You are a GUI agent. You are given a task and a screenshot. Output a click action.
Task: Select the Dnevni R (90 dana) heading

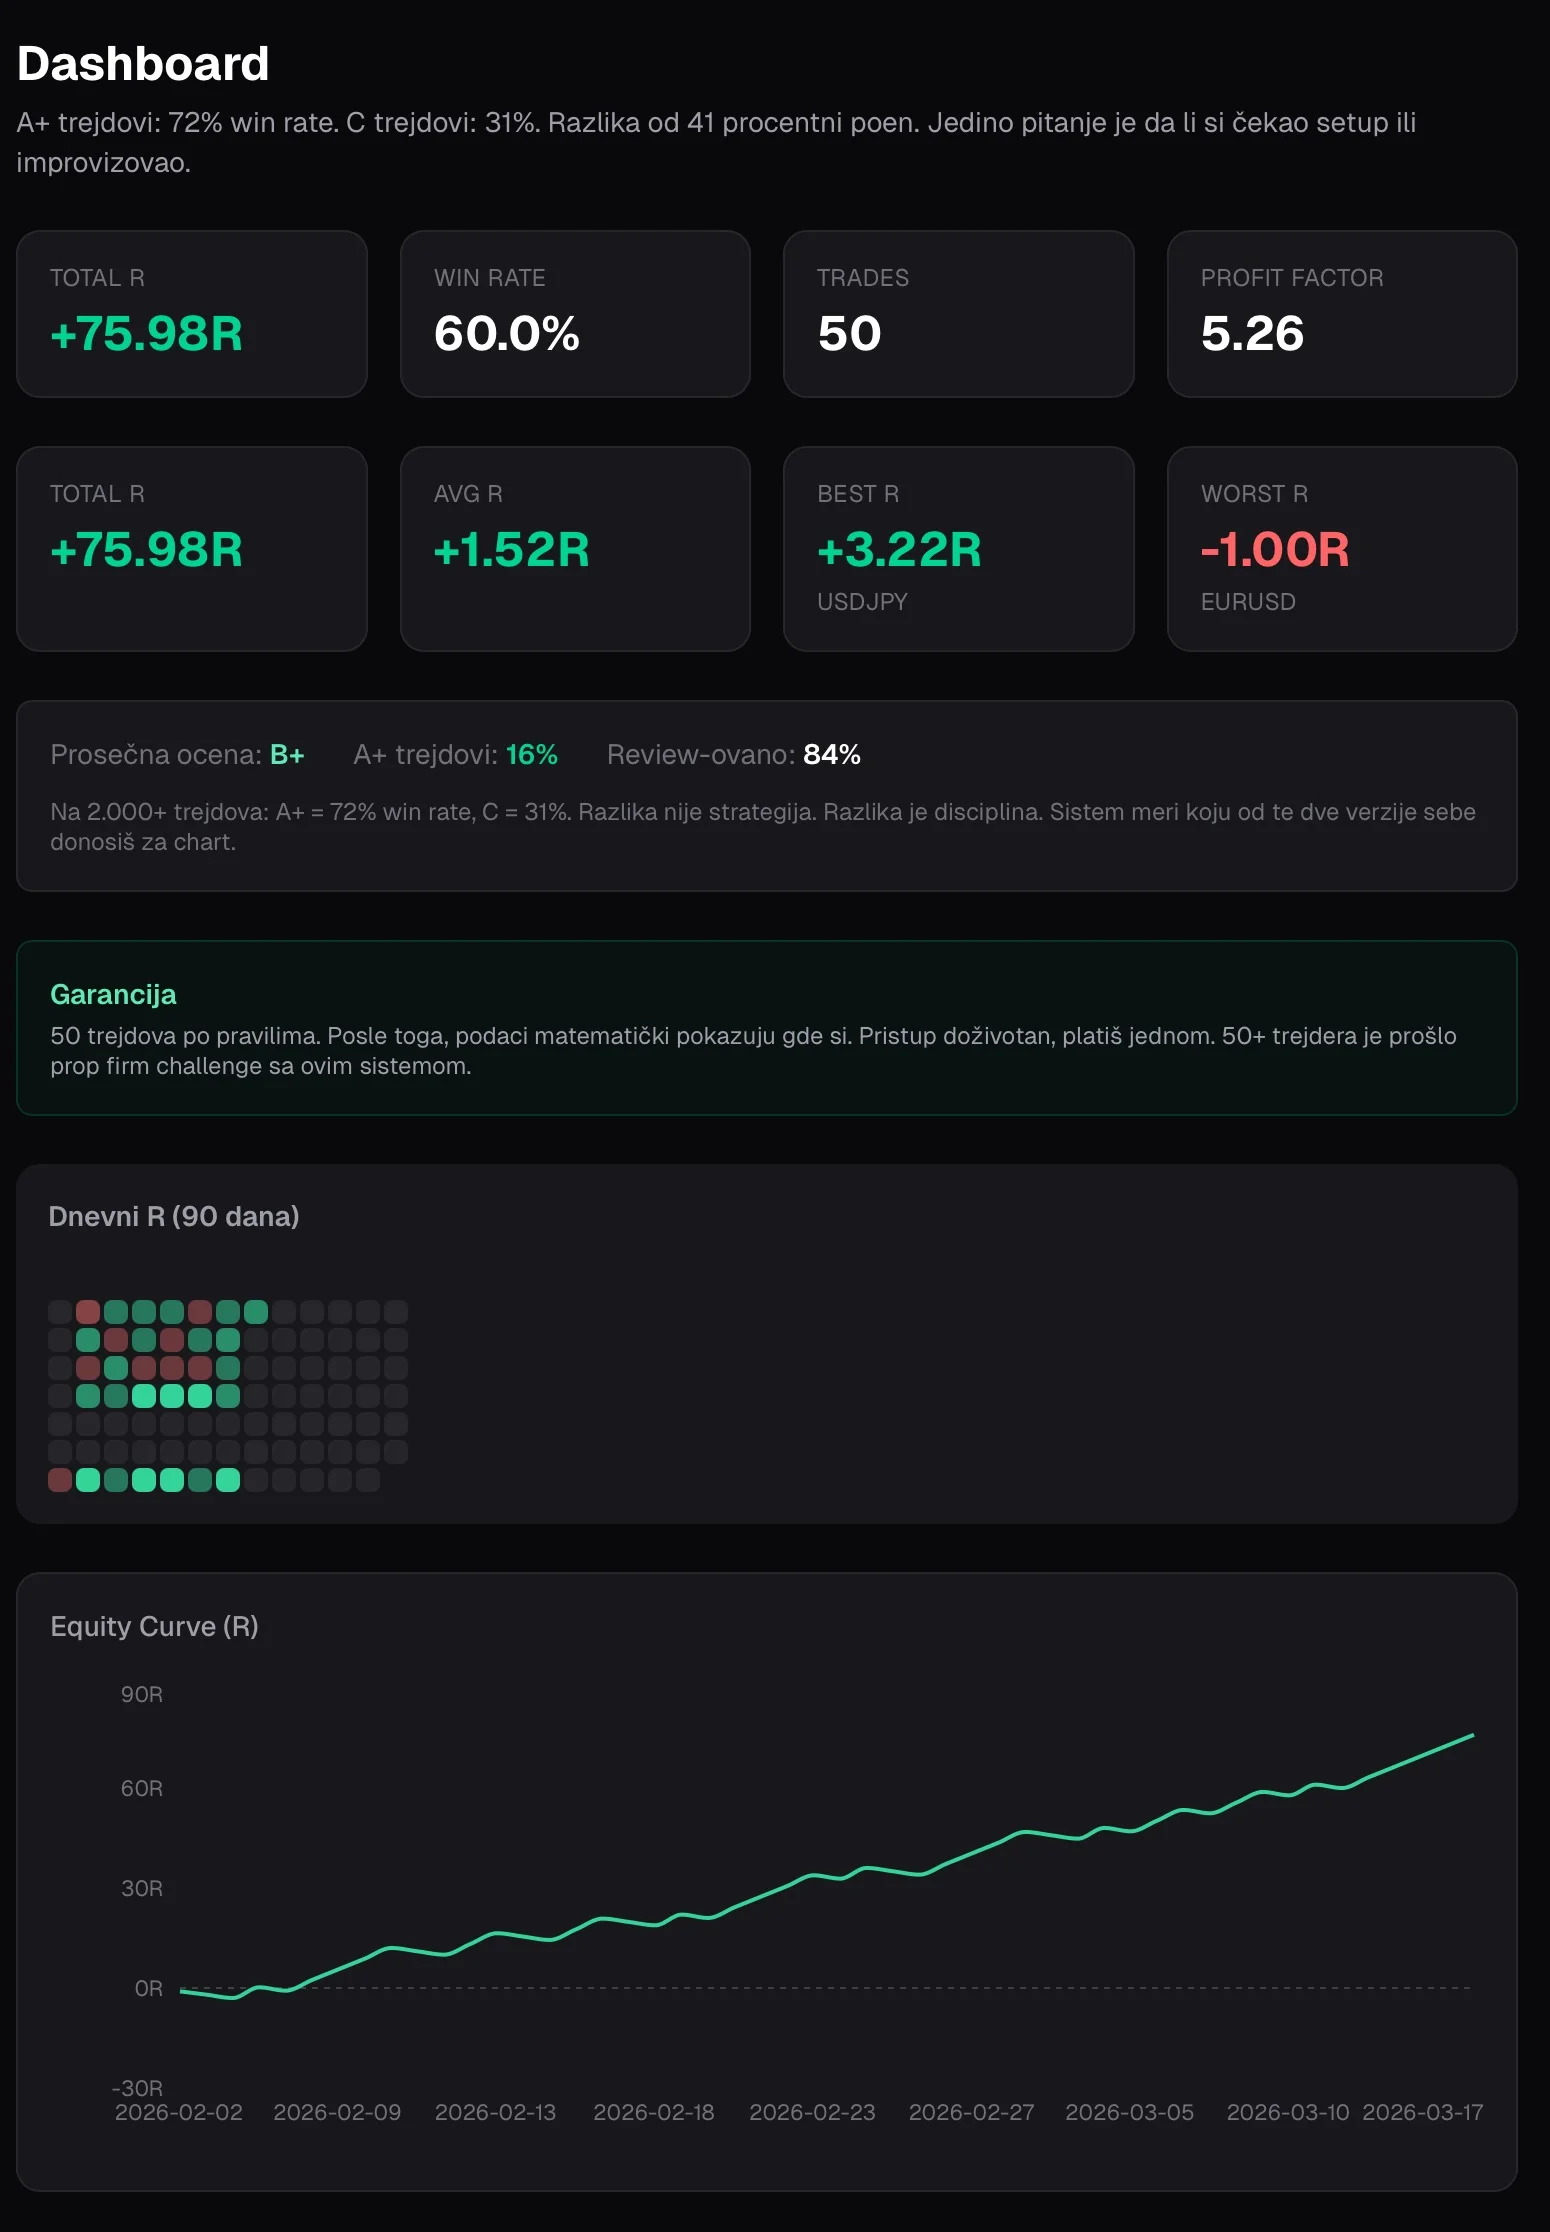(174, 1217)
